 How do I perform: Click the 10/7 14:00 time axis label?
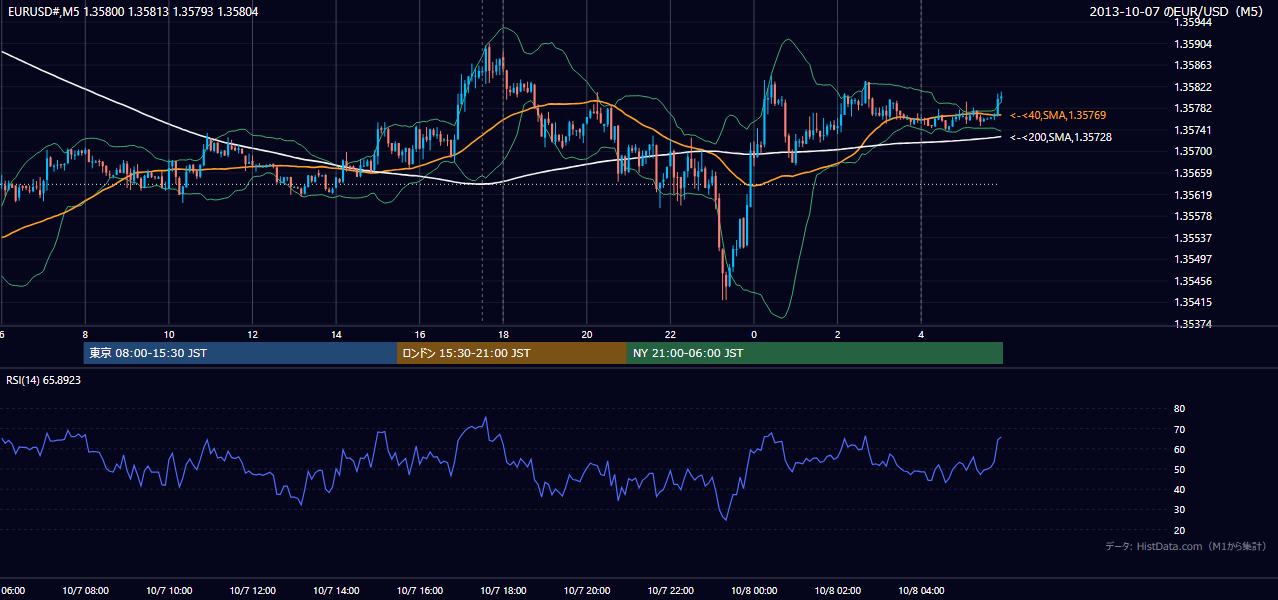336,591
